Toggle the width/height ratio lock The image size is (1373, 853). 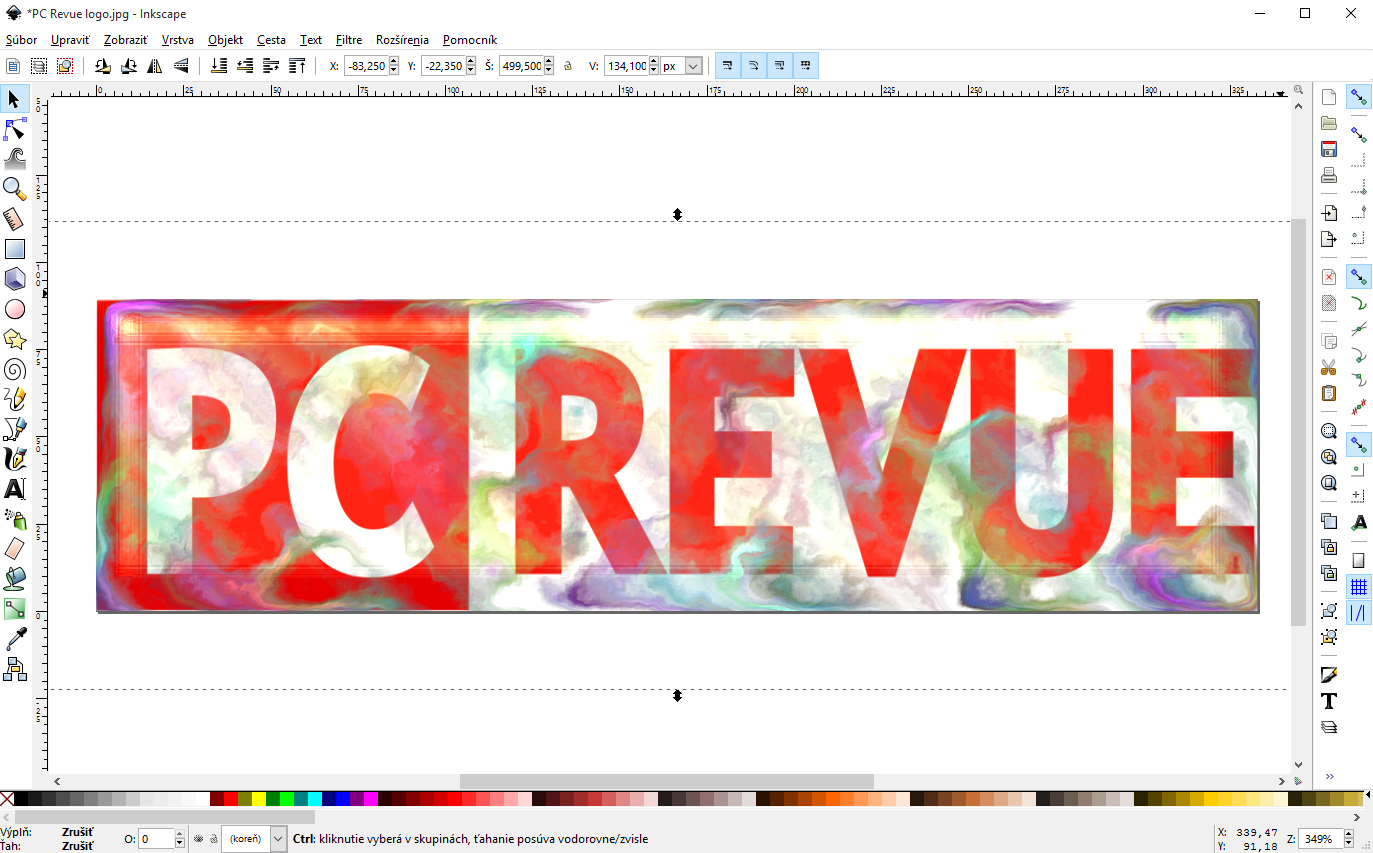[568, 66]
